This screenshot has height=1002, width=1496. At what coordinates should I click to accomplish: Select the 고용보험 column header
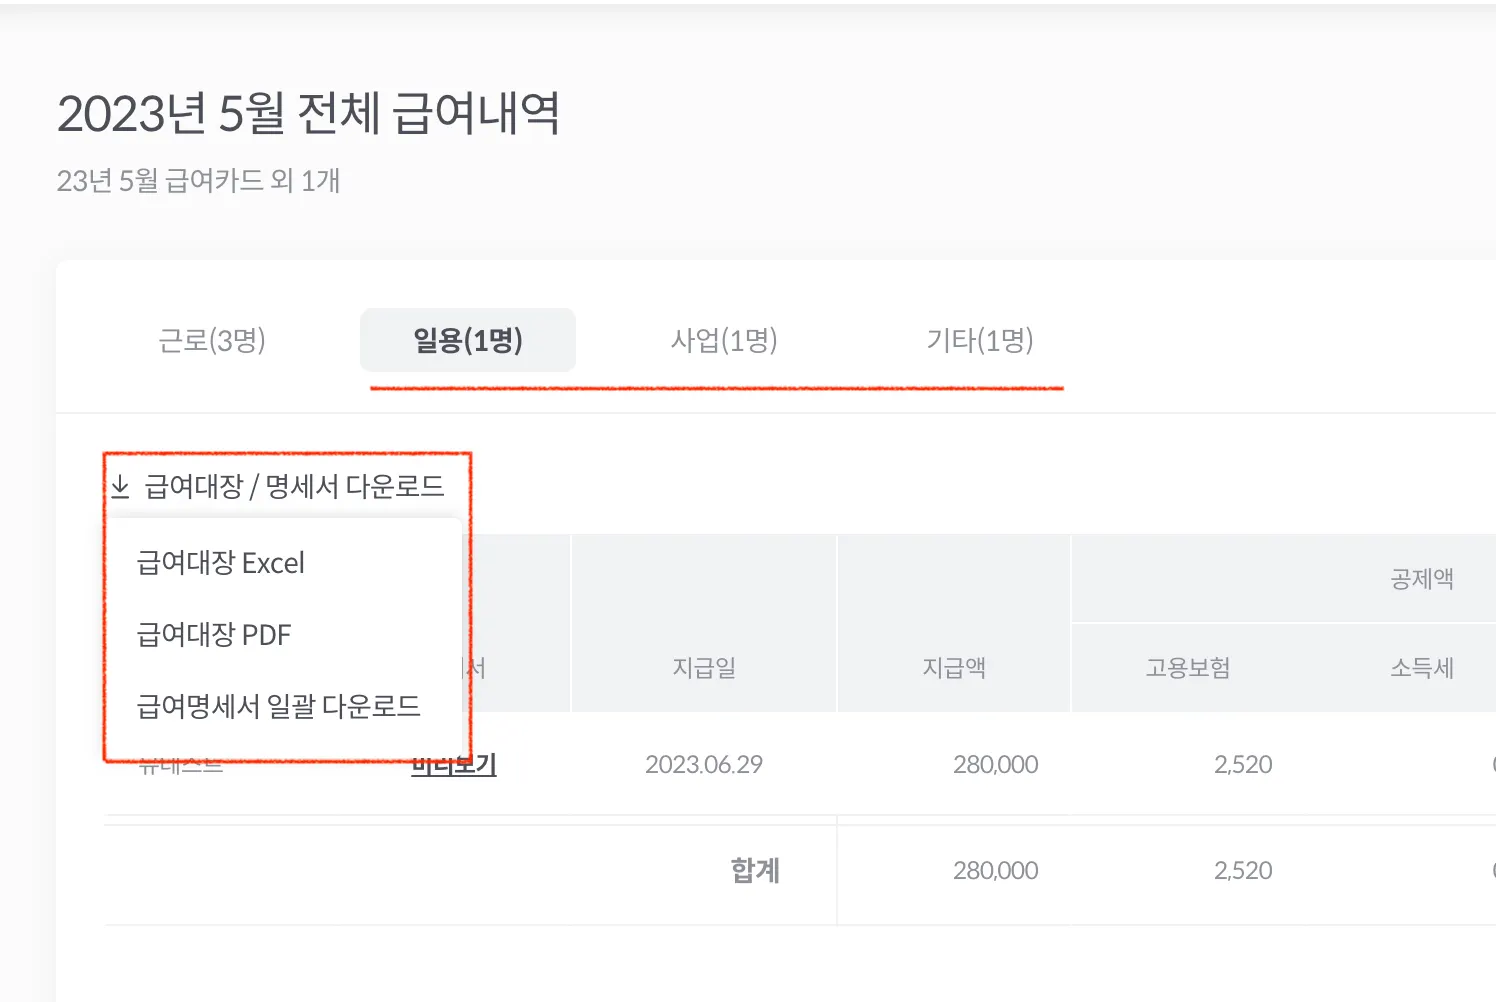(x=1188, y=668)
